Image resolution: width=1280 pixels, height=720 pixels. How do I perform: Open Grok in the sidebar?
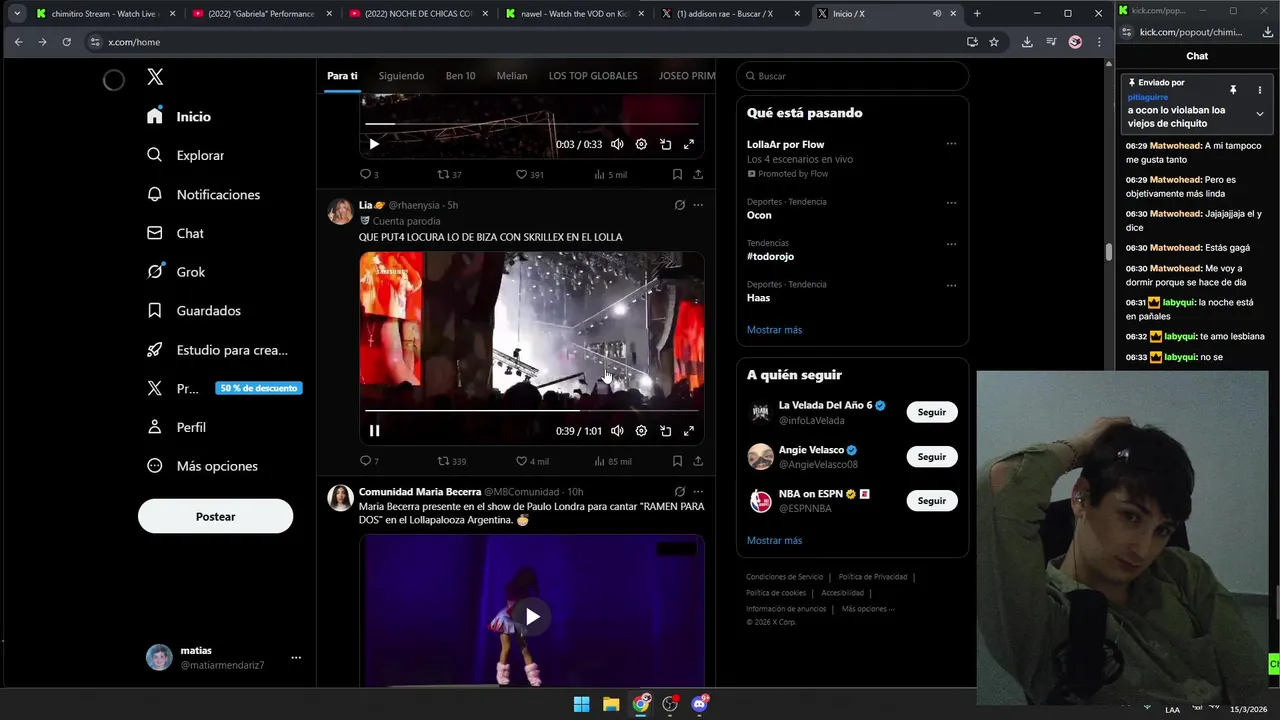(x=176, y=272)
